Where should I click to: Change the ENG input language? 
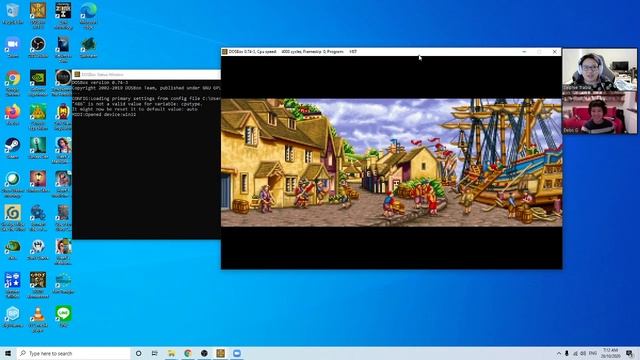(593, 353)
